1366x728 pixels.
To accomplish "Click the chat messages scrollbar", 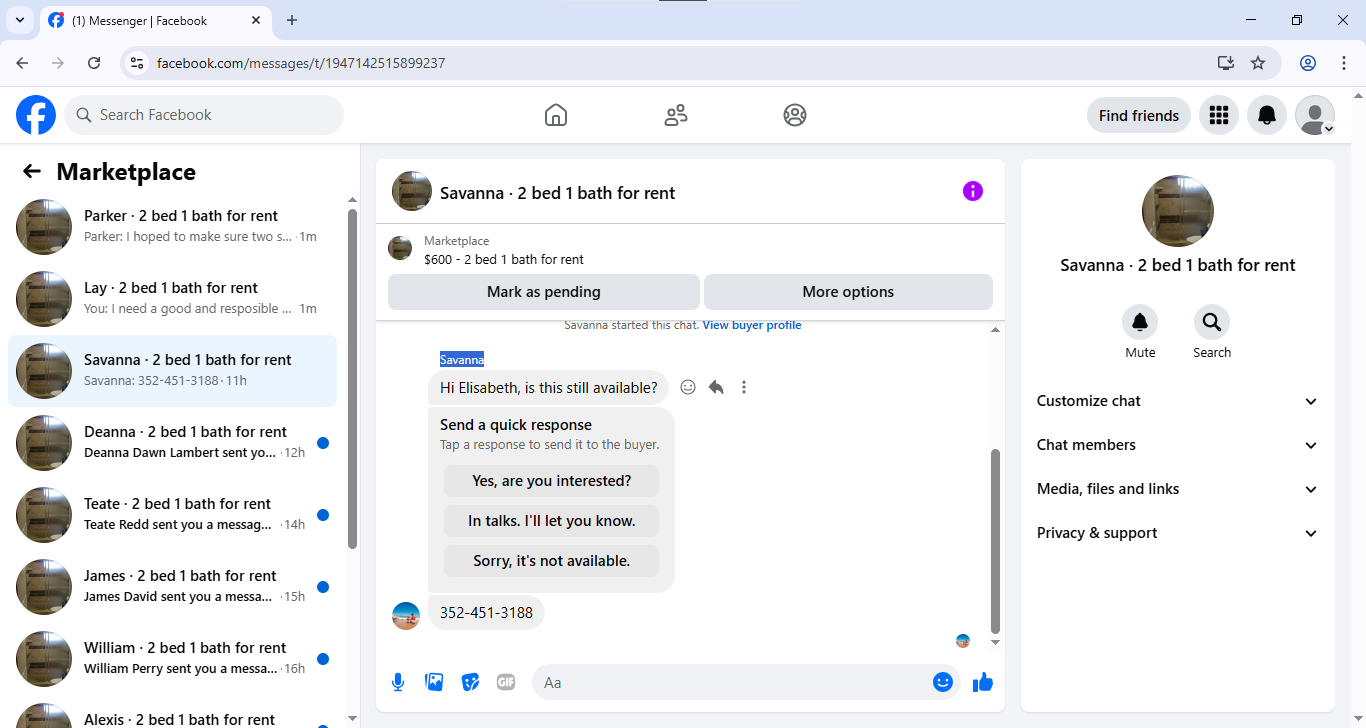I will pos(995,540).
